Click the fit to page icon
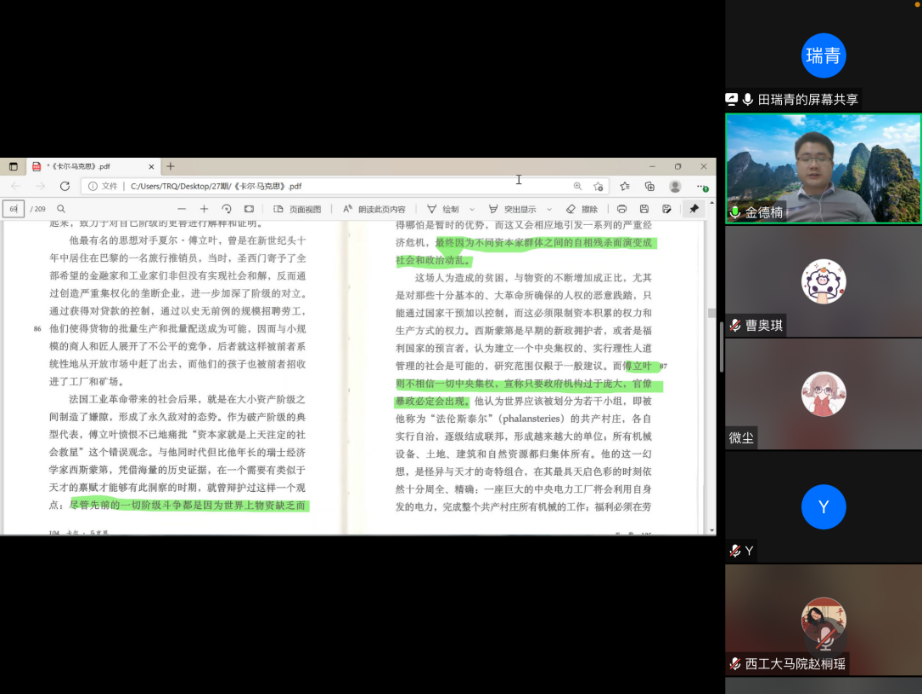 click(x=248, y=209)
